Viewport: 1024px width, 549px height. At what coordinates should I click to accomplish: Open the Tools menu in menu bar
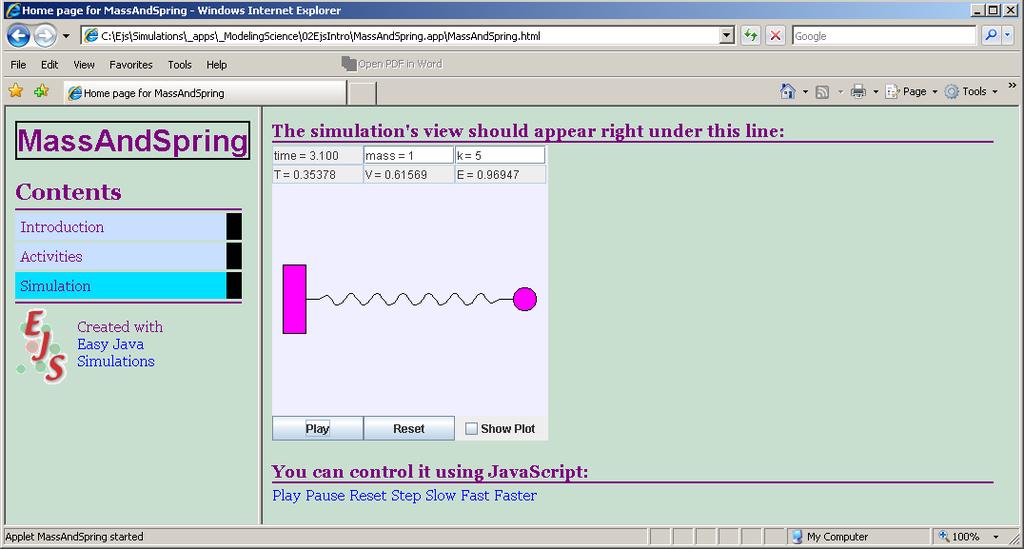[x=180, y=65]
